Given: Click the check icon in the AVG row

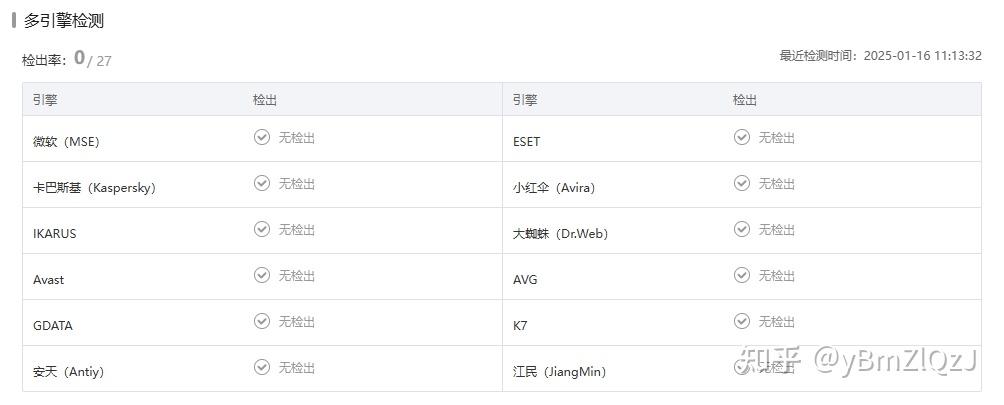Looking at the screenshot, I should [x=742, y=275].
